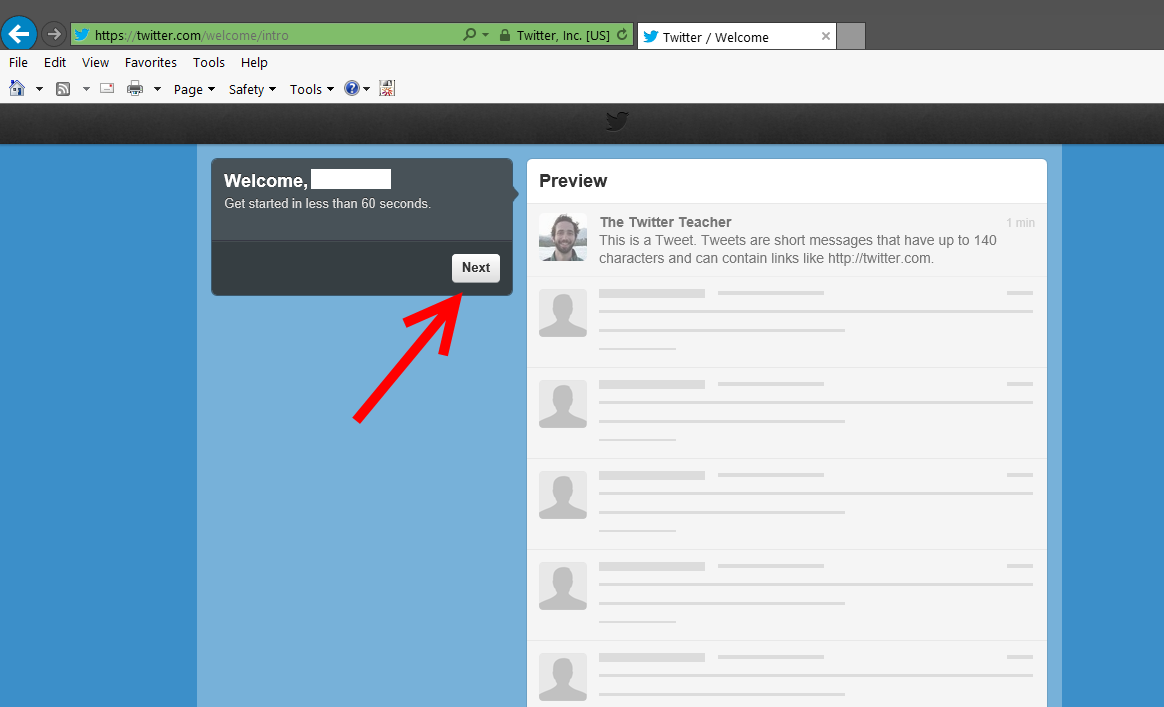Open the Favorites menu
Viewport: 1164px width, 707px height.
click(150, 62)
